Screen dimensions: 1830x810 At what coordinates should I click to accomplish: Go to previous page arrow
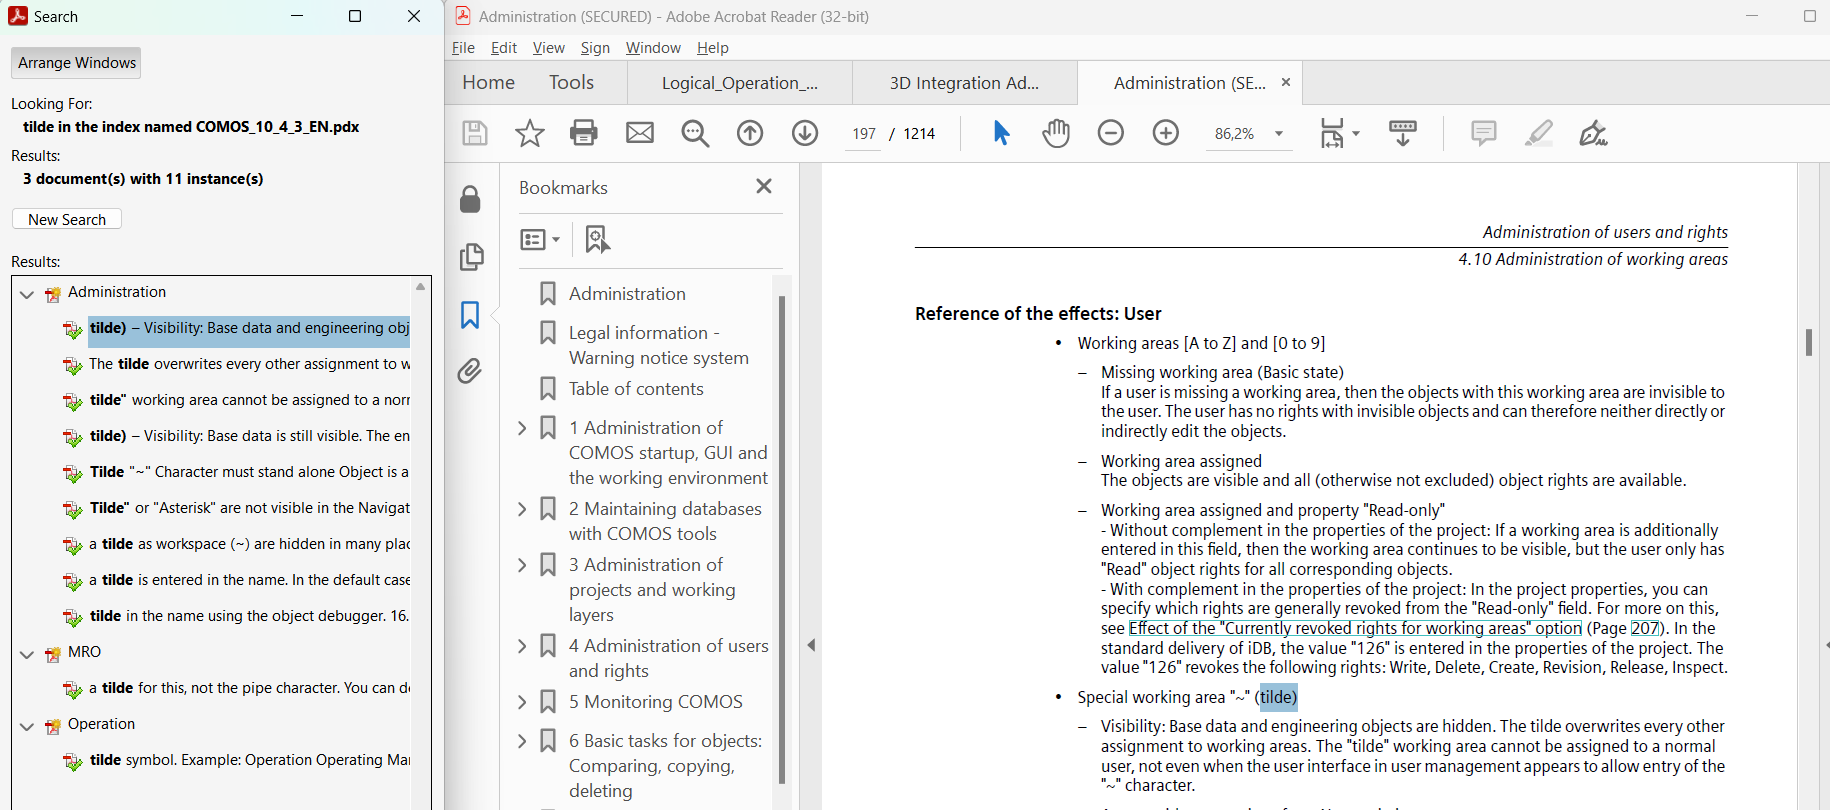pos(750,133)
